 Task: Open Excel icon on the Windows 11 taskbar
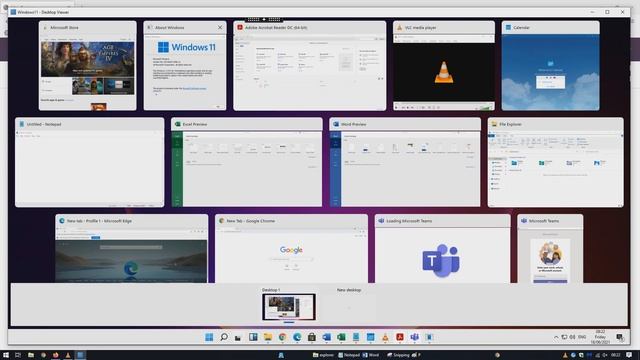point(341,337)
